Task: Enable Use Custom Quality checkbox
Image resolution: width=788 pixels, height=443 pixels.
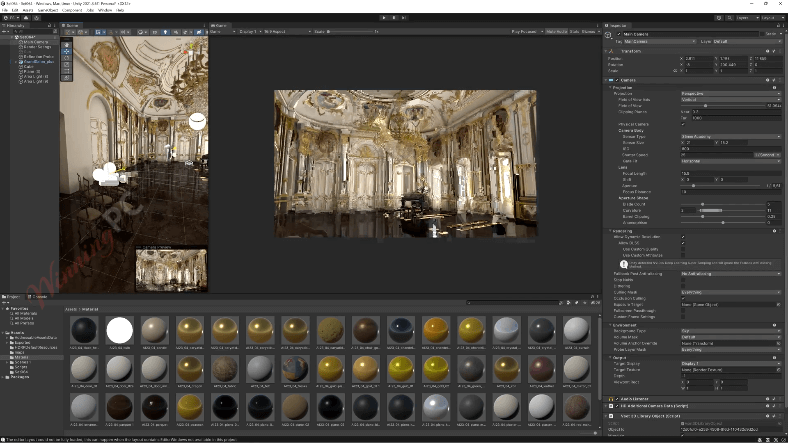Action: click(683, 249)
